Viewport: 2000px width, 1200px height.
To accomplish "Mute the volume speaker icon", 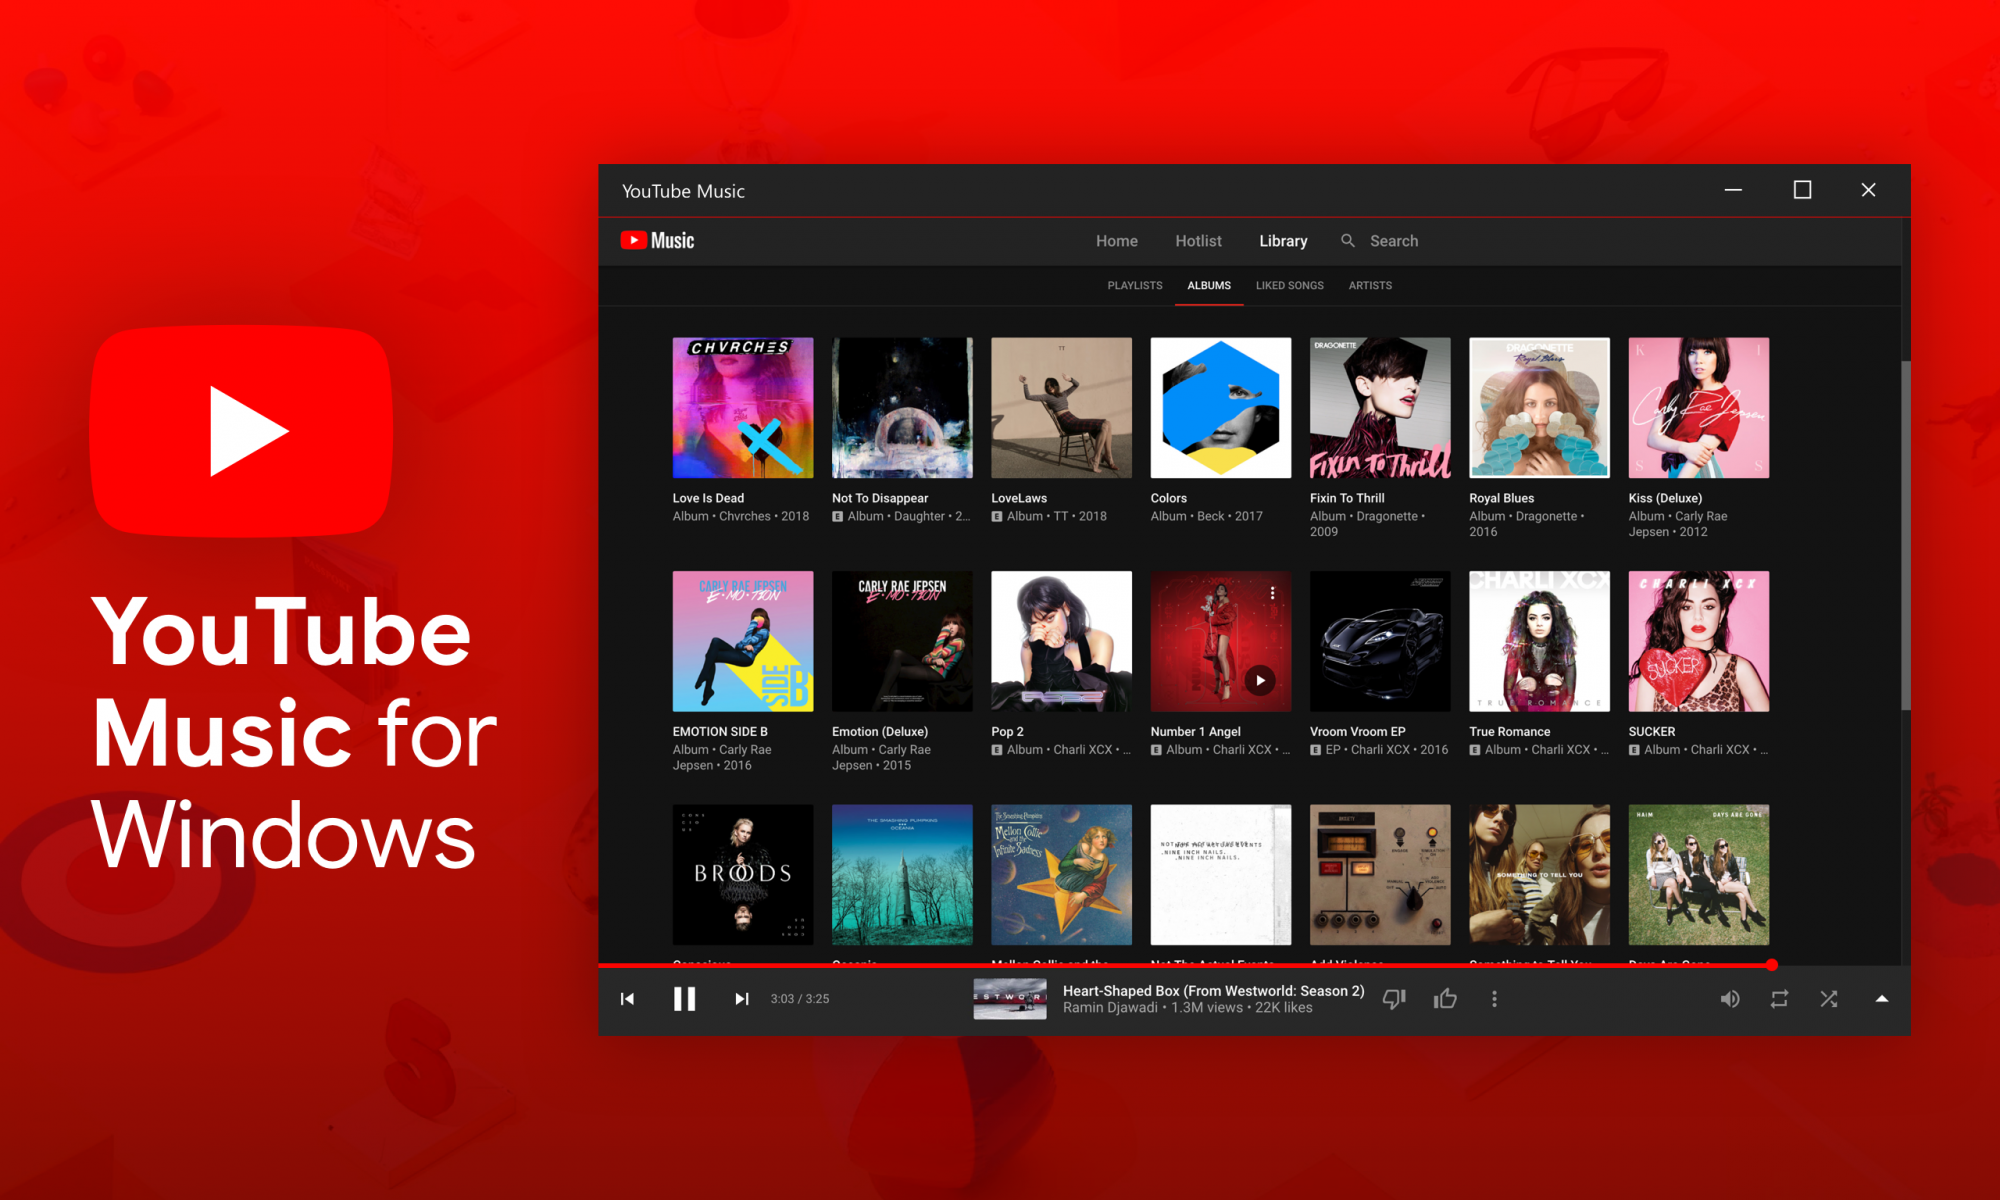I will [x=1730, y=999].
